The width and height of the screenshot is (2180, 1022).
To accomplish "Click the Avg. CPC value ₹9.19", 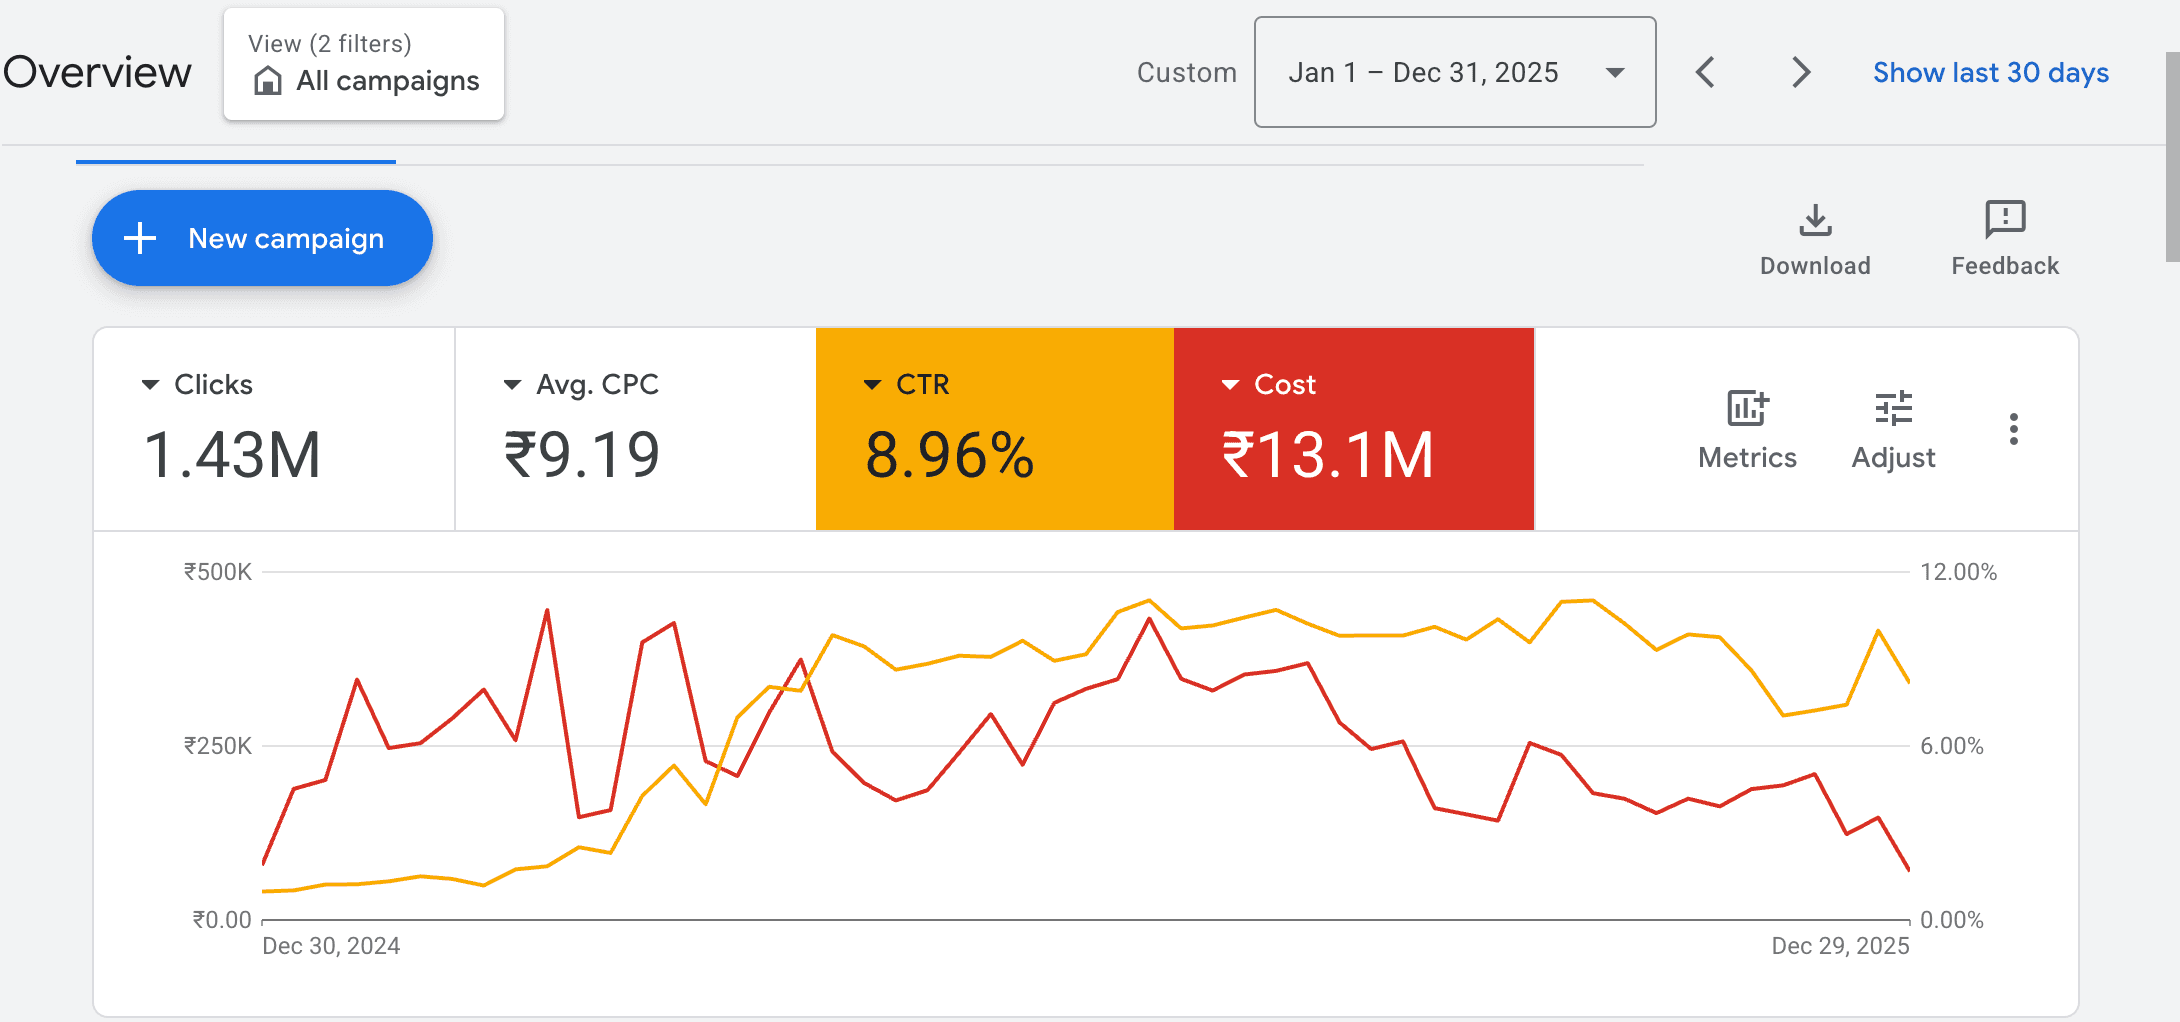I will tap(581, 455).
